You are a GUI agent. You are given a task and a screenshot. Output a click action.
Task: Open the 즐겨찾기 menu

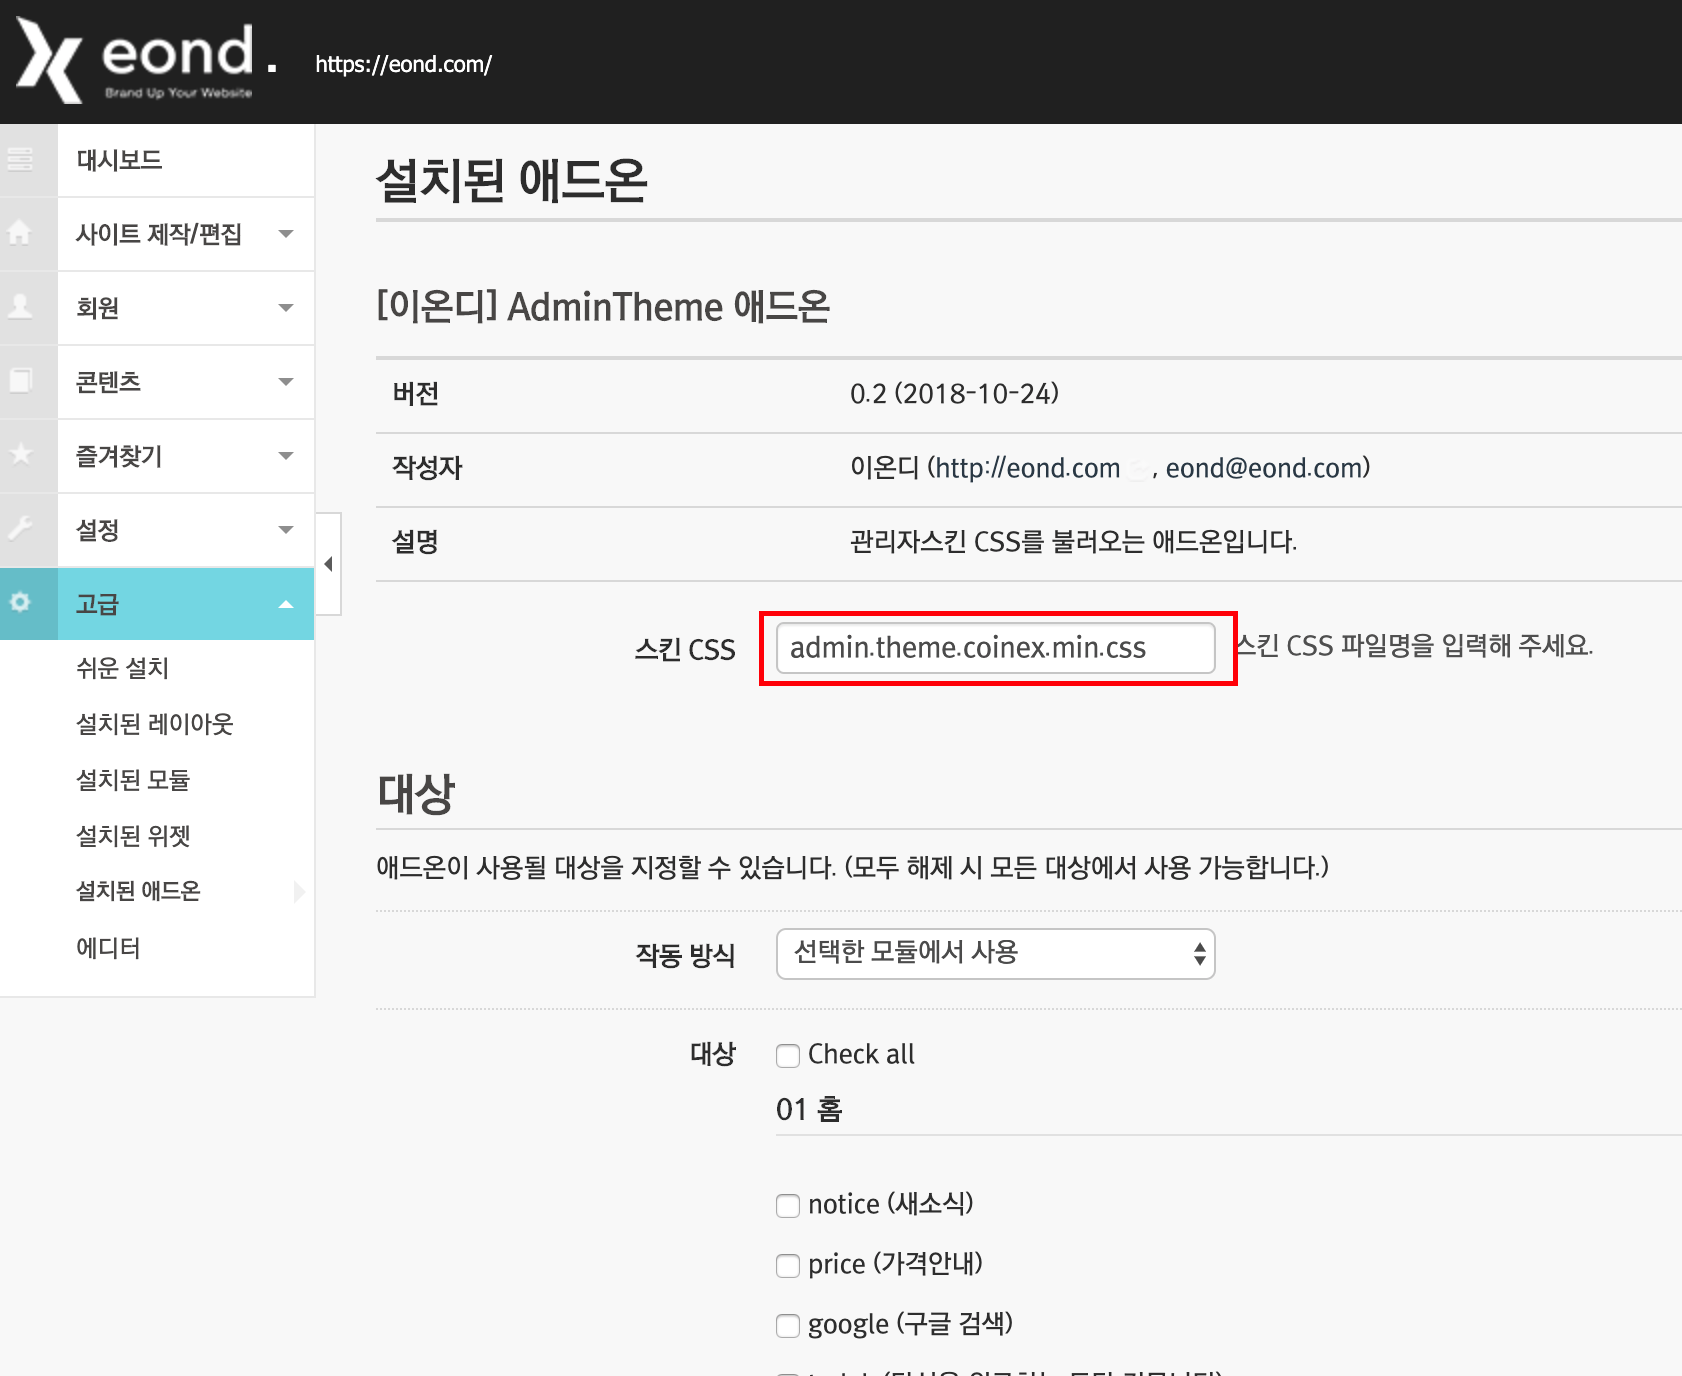(x=119, y=456)
